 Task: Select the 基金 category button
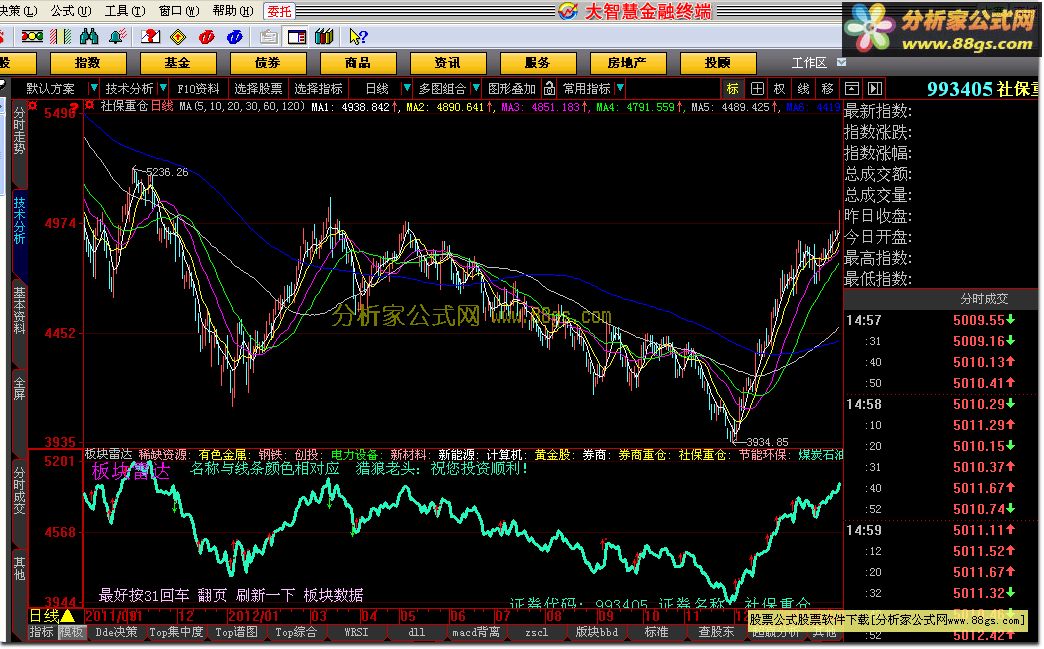tap(178, 63)
